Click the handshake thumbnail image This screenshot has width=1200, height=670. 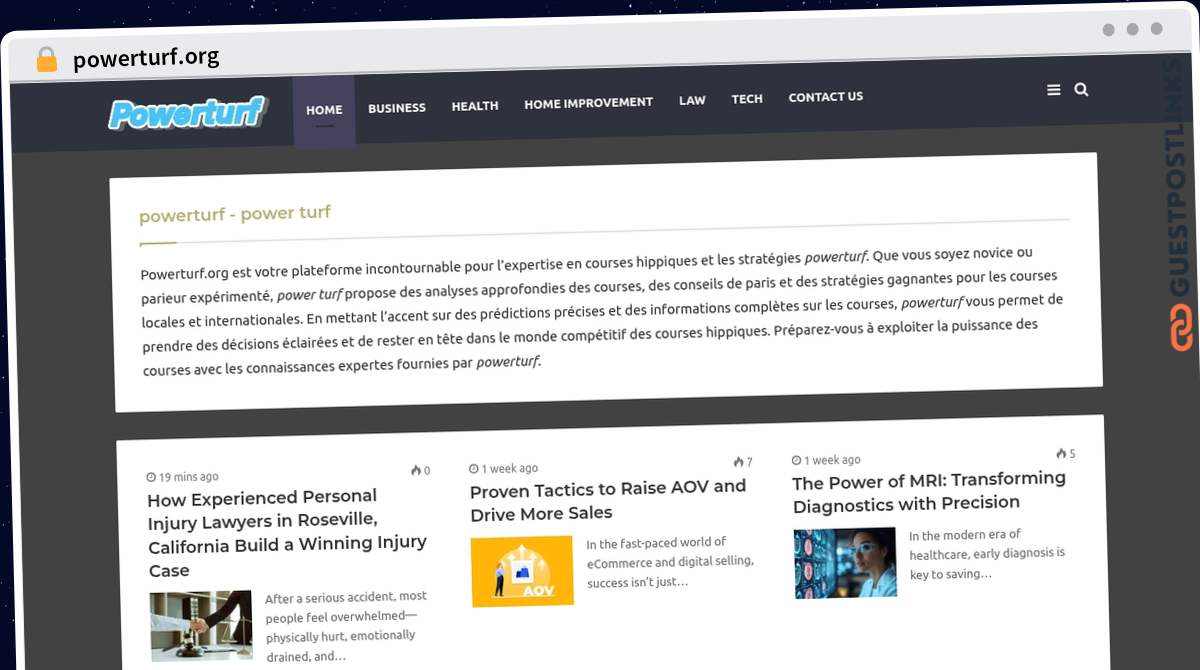(x=201, y=626)
